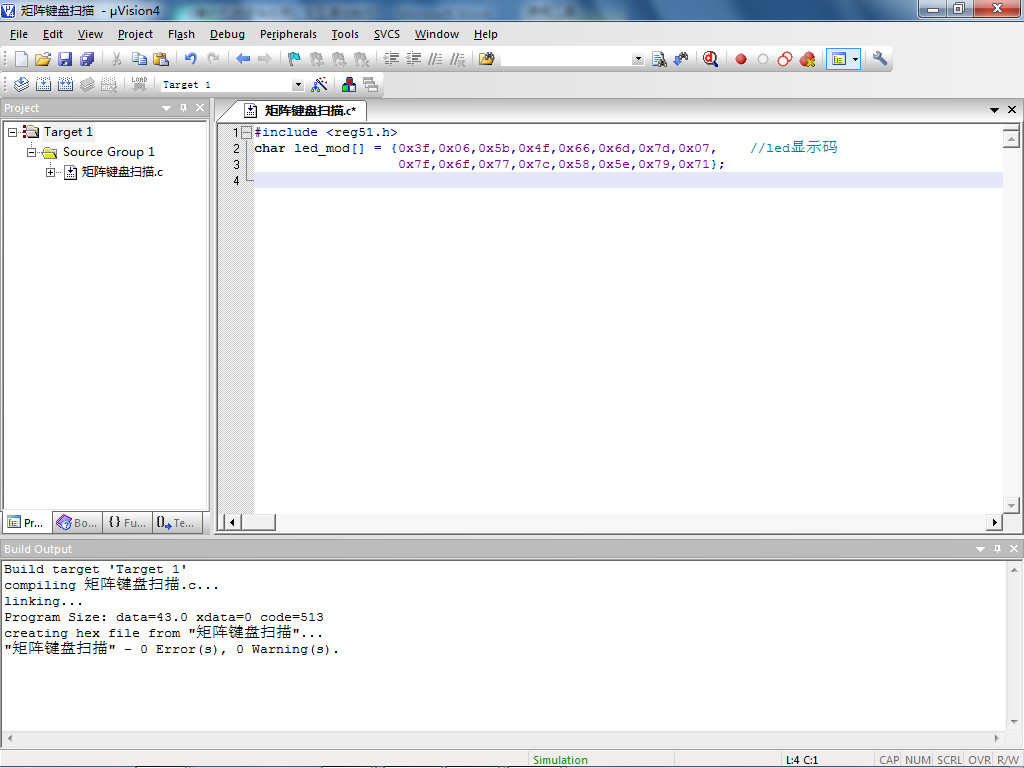
Task: Open the Configuration wrench icon
Action: [880, 59]
